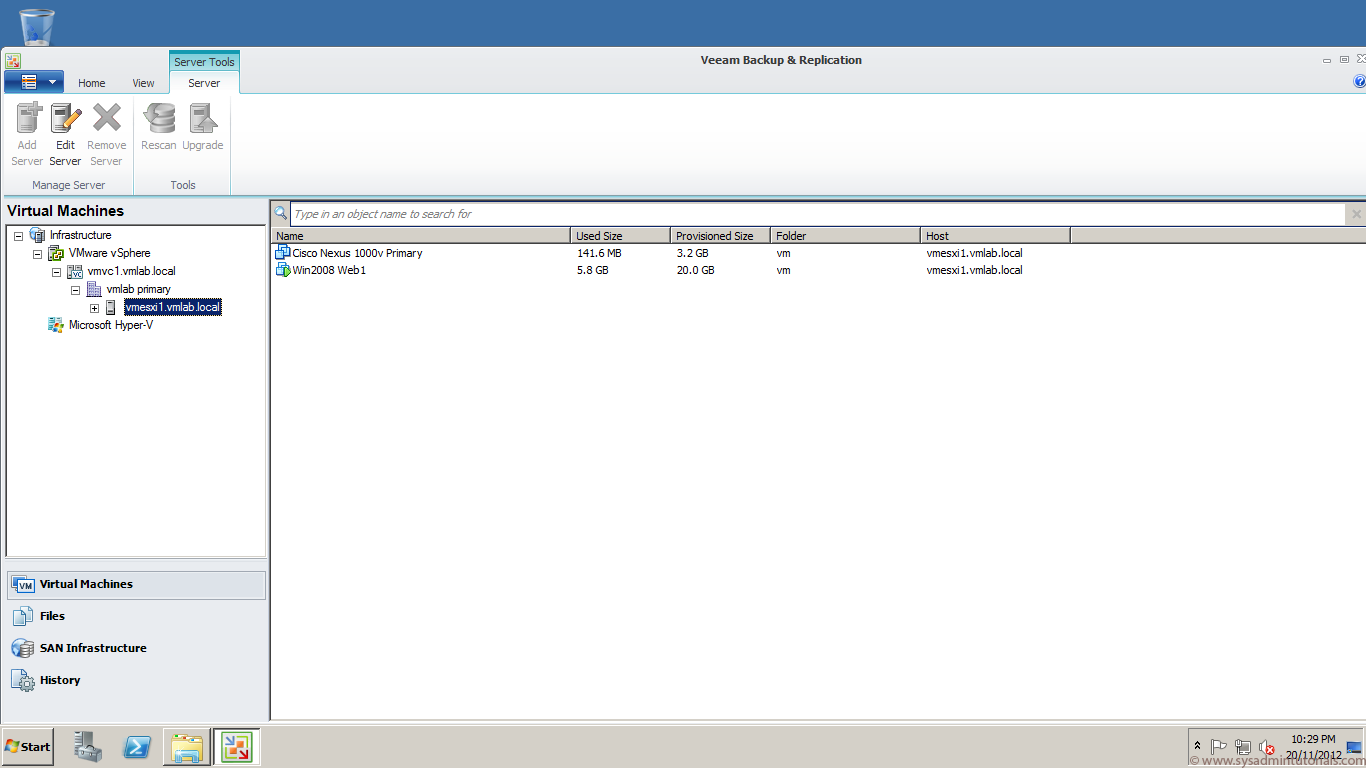Select the Infrastructure tree item
1366x768 pixels.
point(81,235)
